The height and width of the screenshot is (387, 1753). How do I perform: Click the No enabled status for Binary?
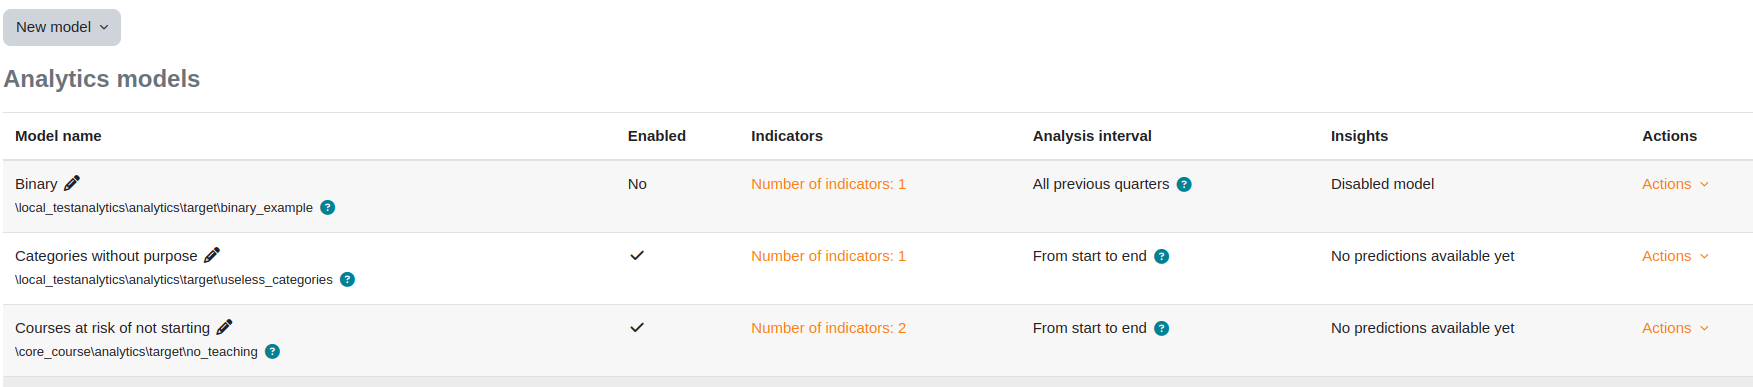(637, 184)
